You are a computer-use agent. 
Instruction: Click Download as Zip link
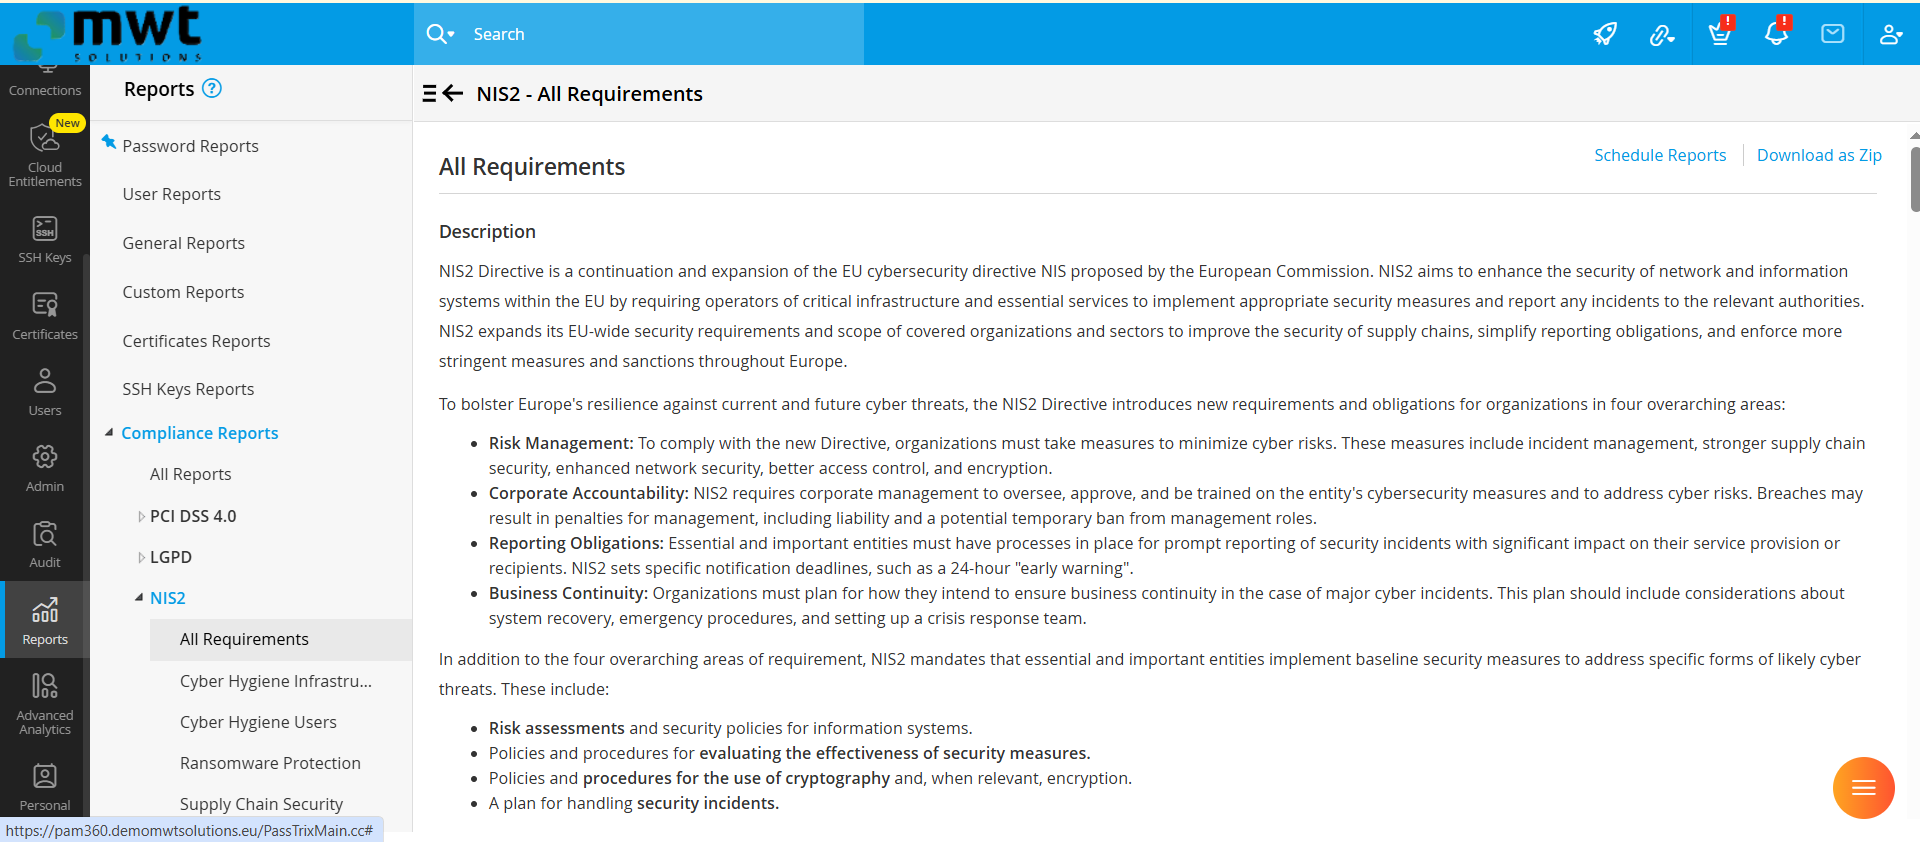(x=1818, y=155)
